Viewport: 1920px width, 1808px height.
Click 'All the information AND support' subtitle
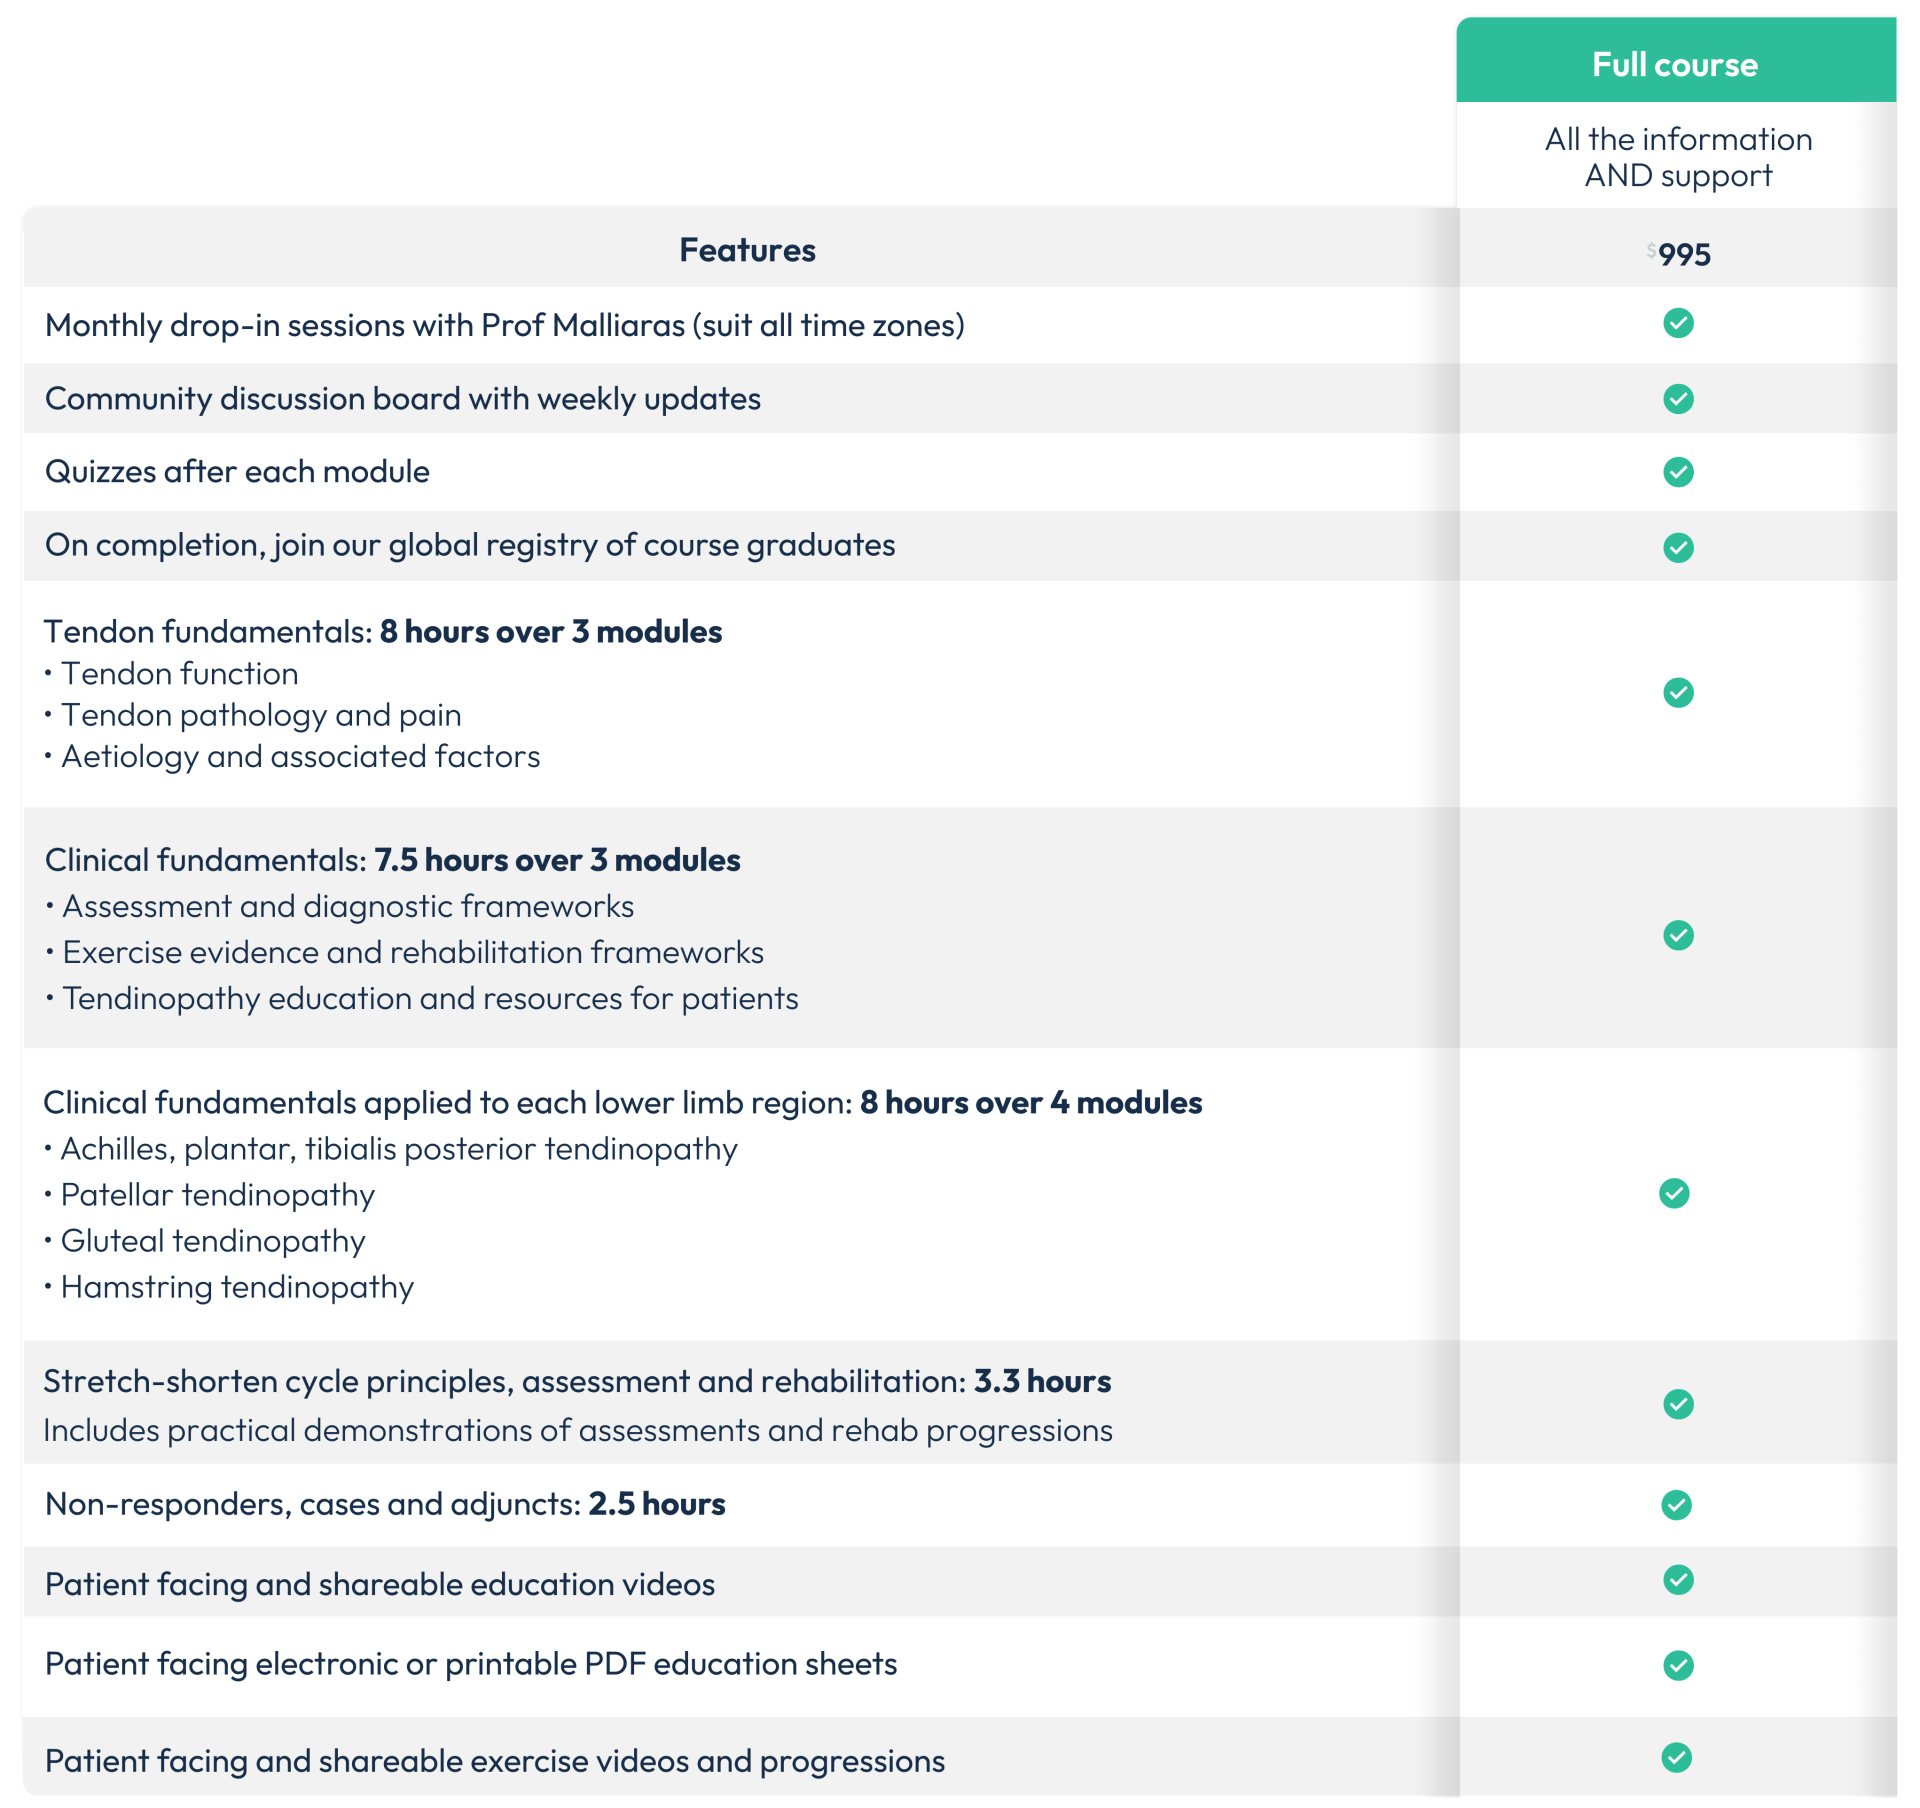1678,157
